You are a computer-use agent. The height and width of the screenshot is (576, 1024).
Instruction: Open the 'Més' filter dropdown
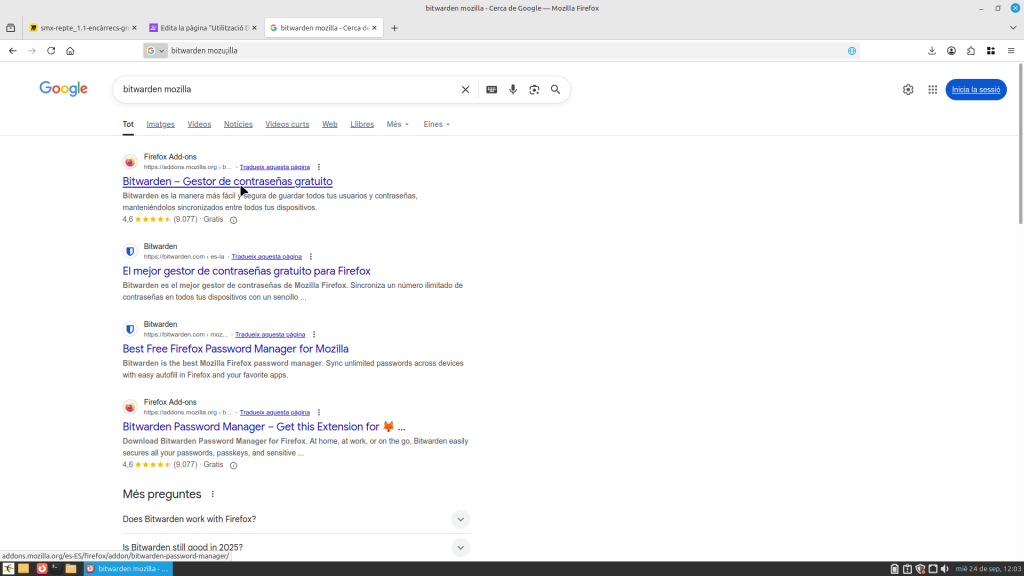point(397,125)
